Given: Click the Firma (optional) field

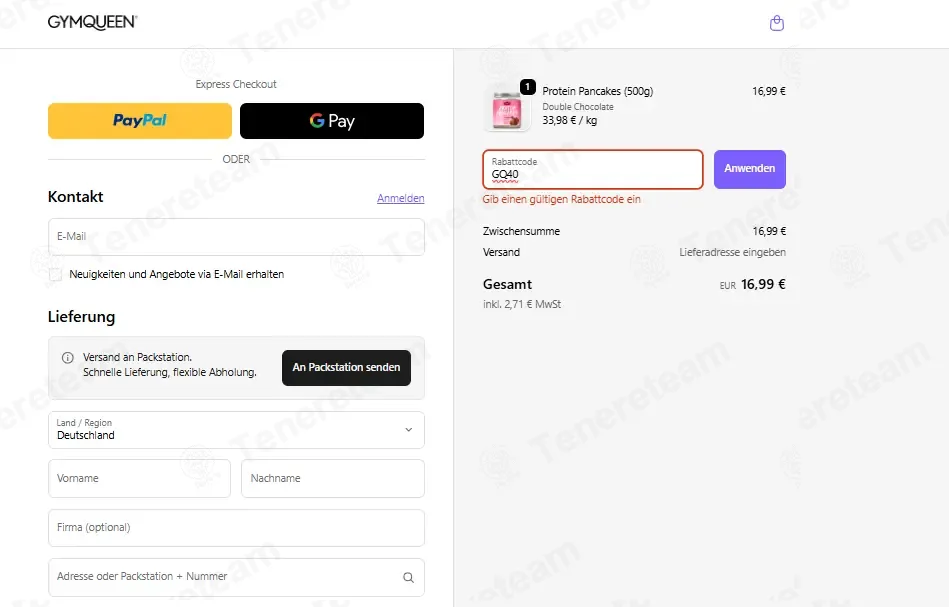Looking at the screenshot, I should 236,527.
